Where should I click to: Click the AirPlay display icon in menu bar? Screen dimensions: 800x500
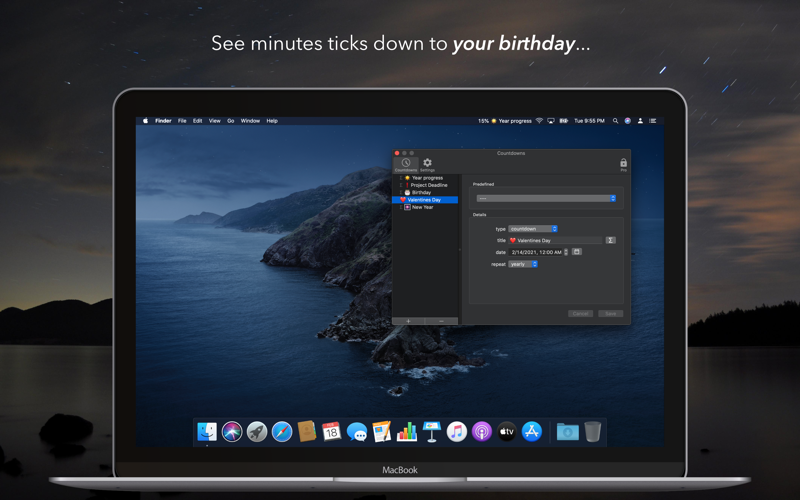point(551,121)
